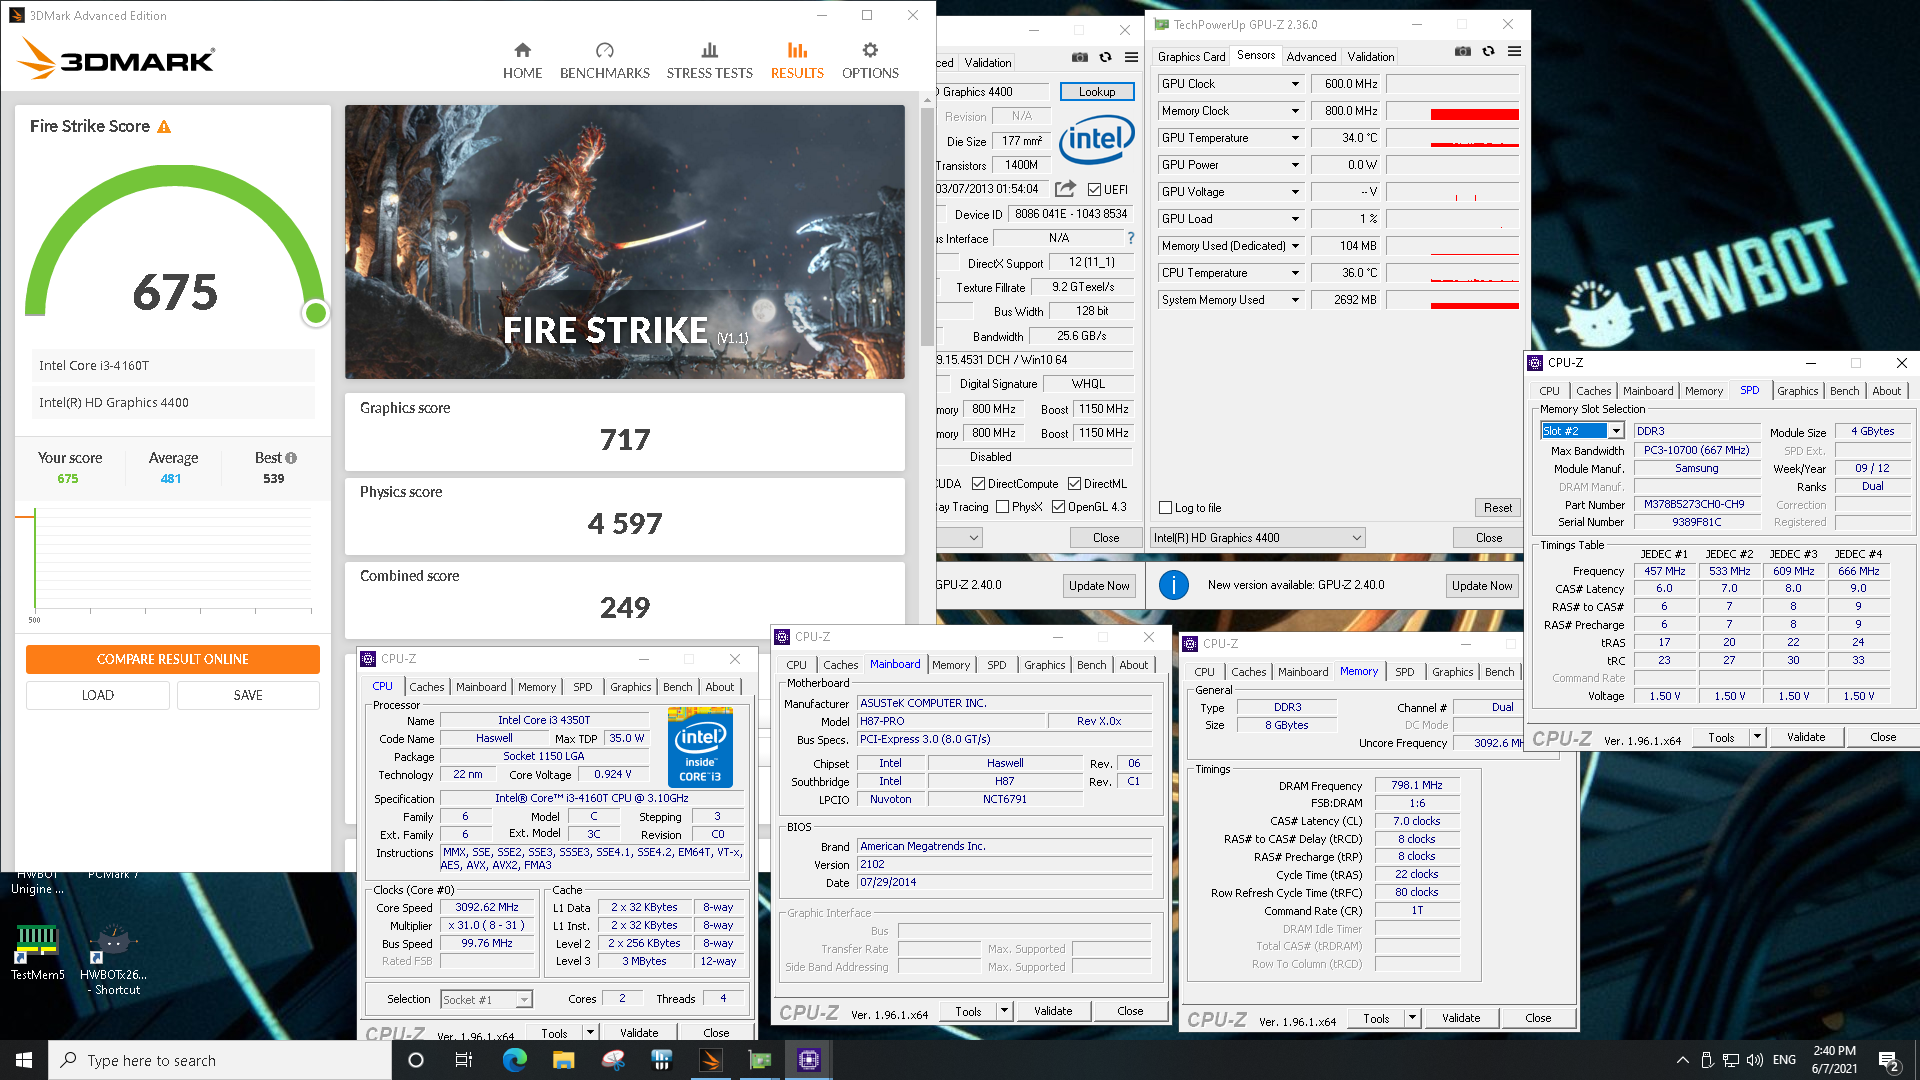The width and height of the screenshot is (1920, 1080).
Task: Click refresh icon in left GPU-Z window
Action: (x=1105, y=57)
